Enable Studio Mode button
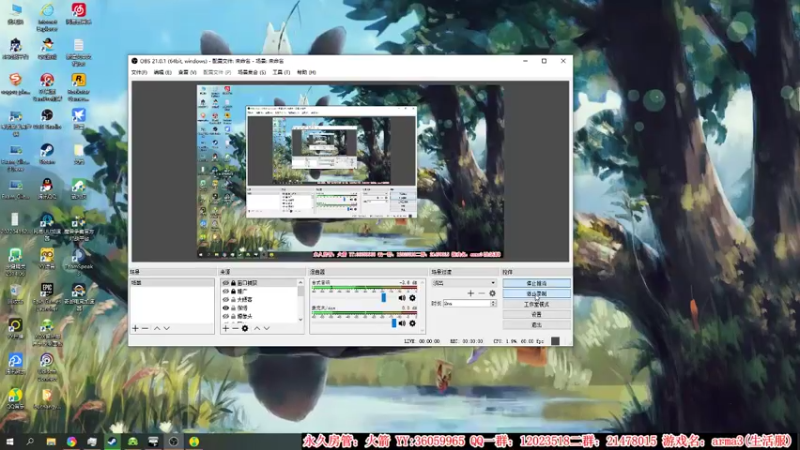Viewport: 800px width, 450px height. (x=536, y=304)
